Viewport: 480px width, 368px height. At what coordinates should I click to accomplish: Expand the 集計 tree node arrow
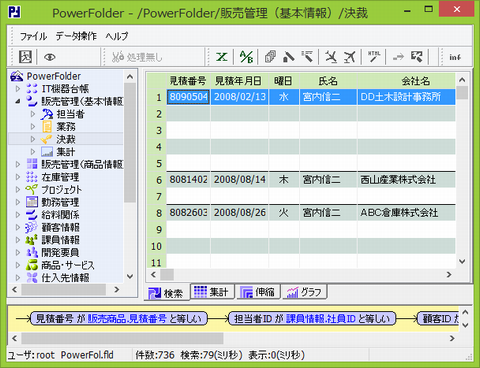[33, 152]
